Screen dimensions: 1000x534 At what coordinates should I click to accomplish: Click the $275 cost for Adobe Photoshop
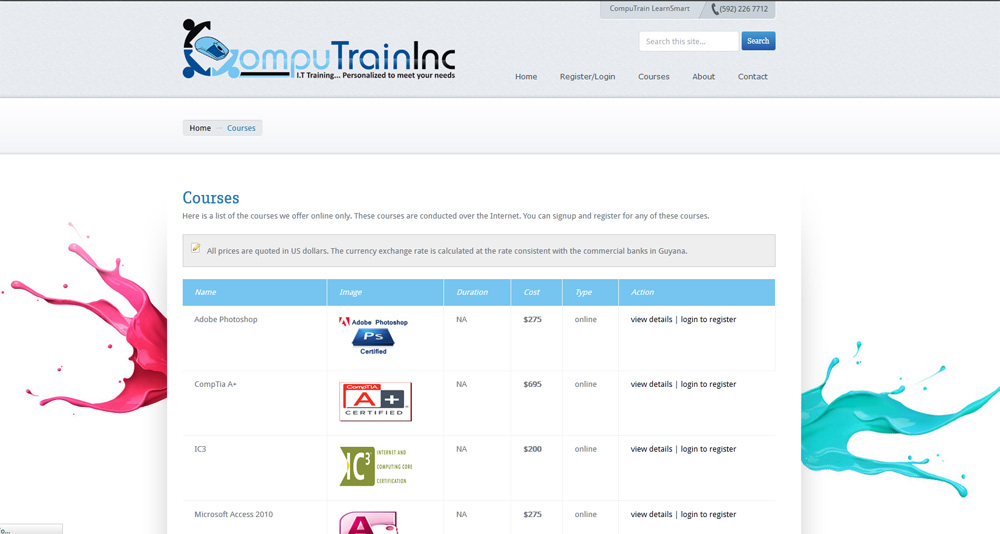533,320
